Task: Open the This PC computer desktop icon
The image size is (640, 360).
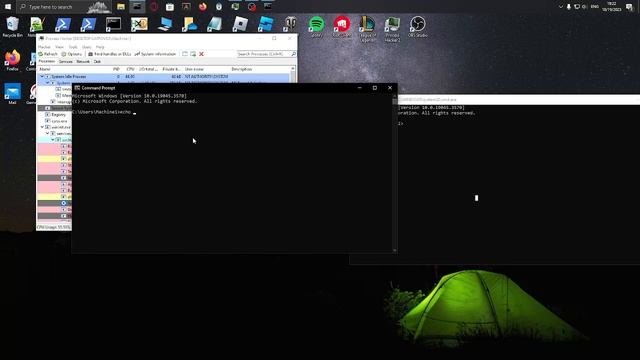Action: click(164, 24)
